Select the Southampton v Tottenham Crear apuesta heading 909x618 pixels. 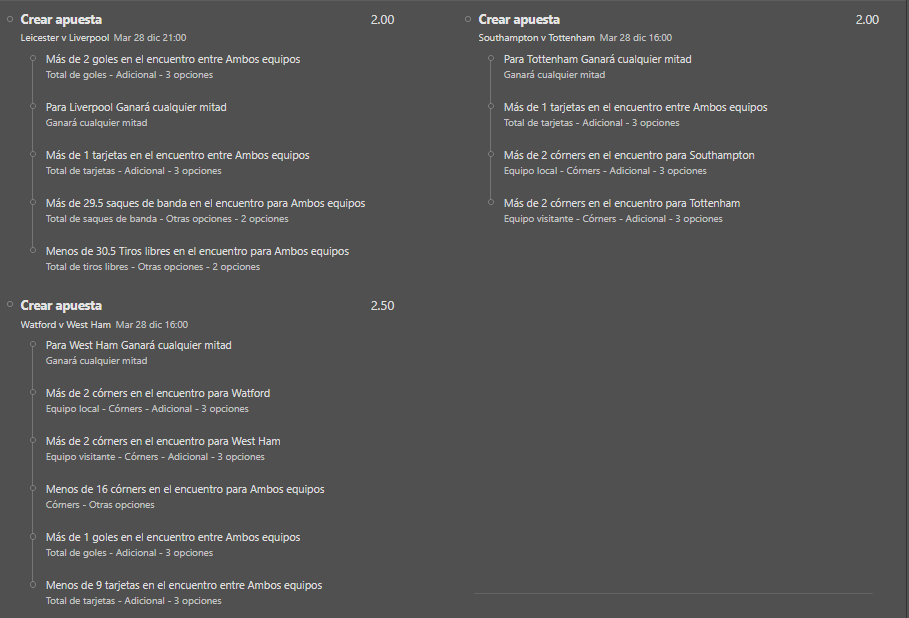point(519,19)
